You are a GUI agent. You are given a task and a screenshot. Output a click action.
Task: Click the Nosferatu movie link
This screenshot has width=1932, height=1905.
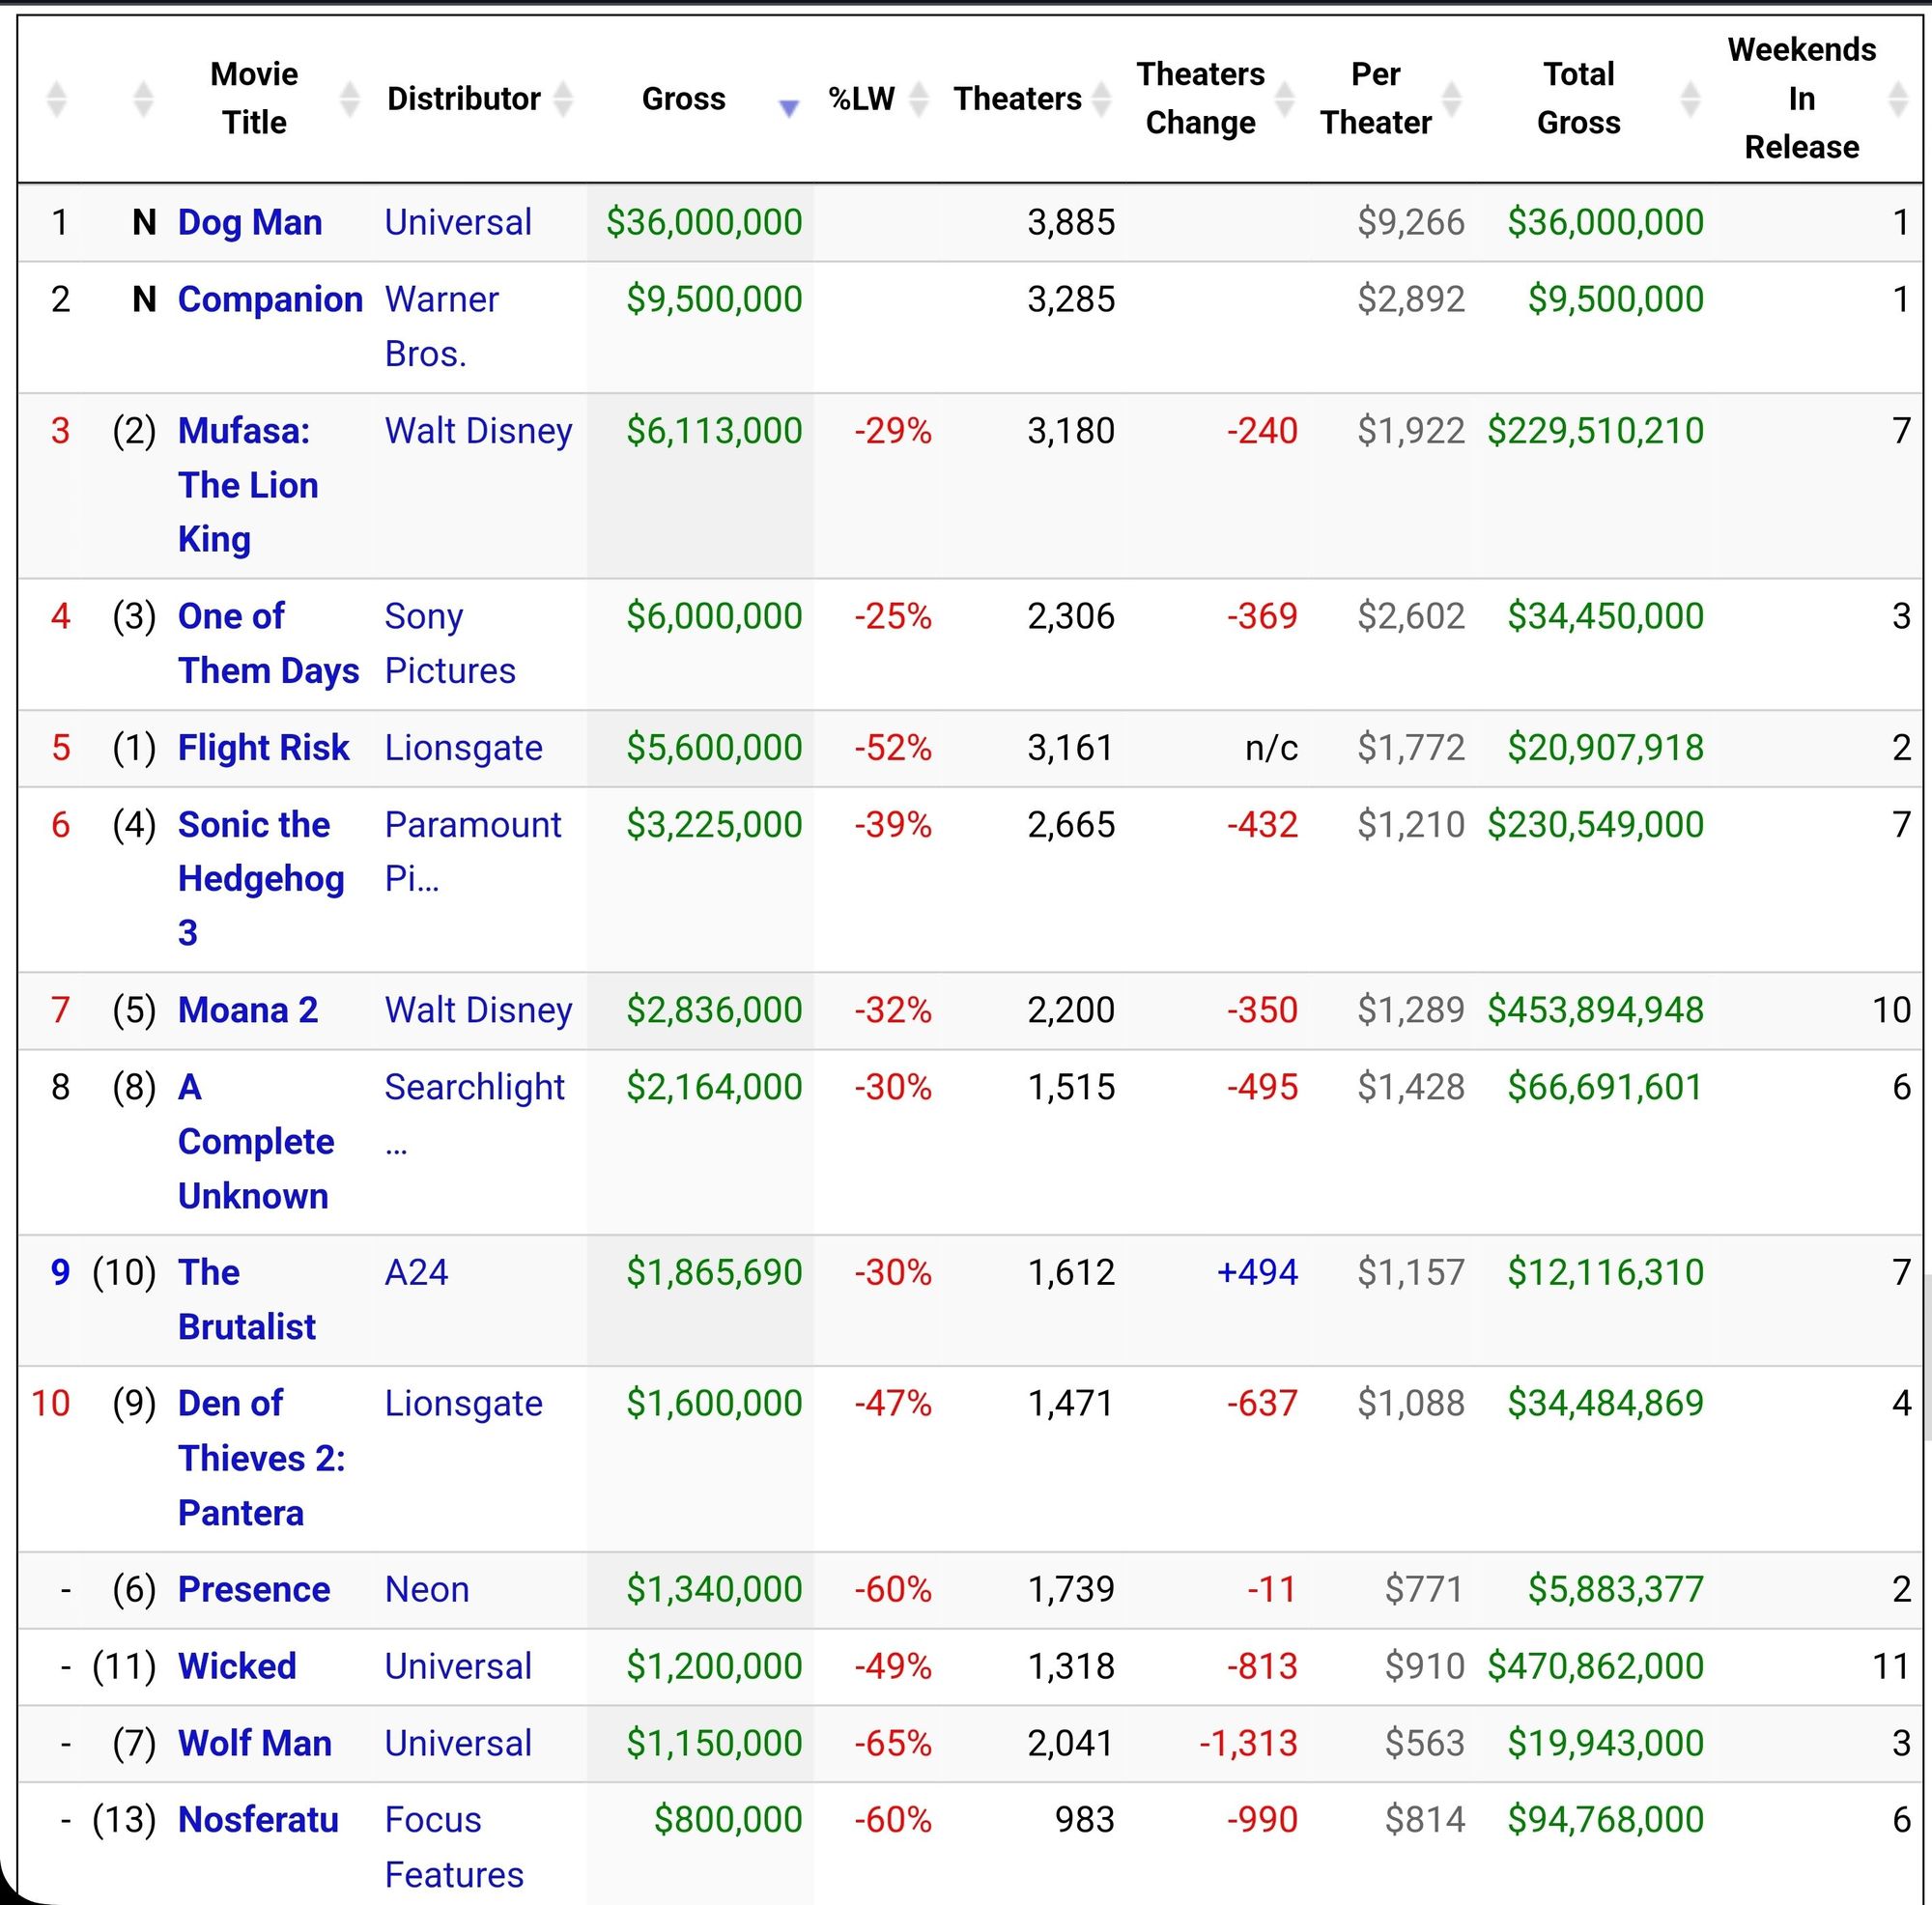258,1819
